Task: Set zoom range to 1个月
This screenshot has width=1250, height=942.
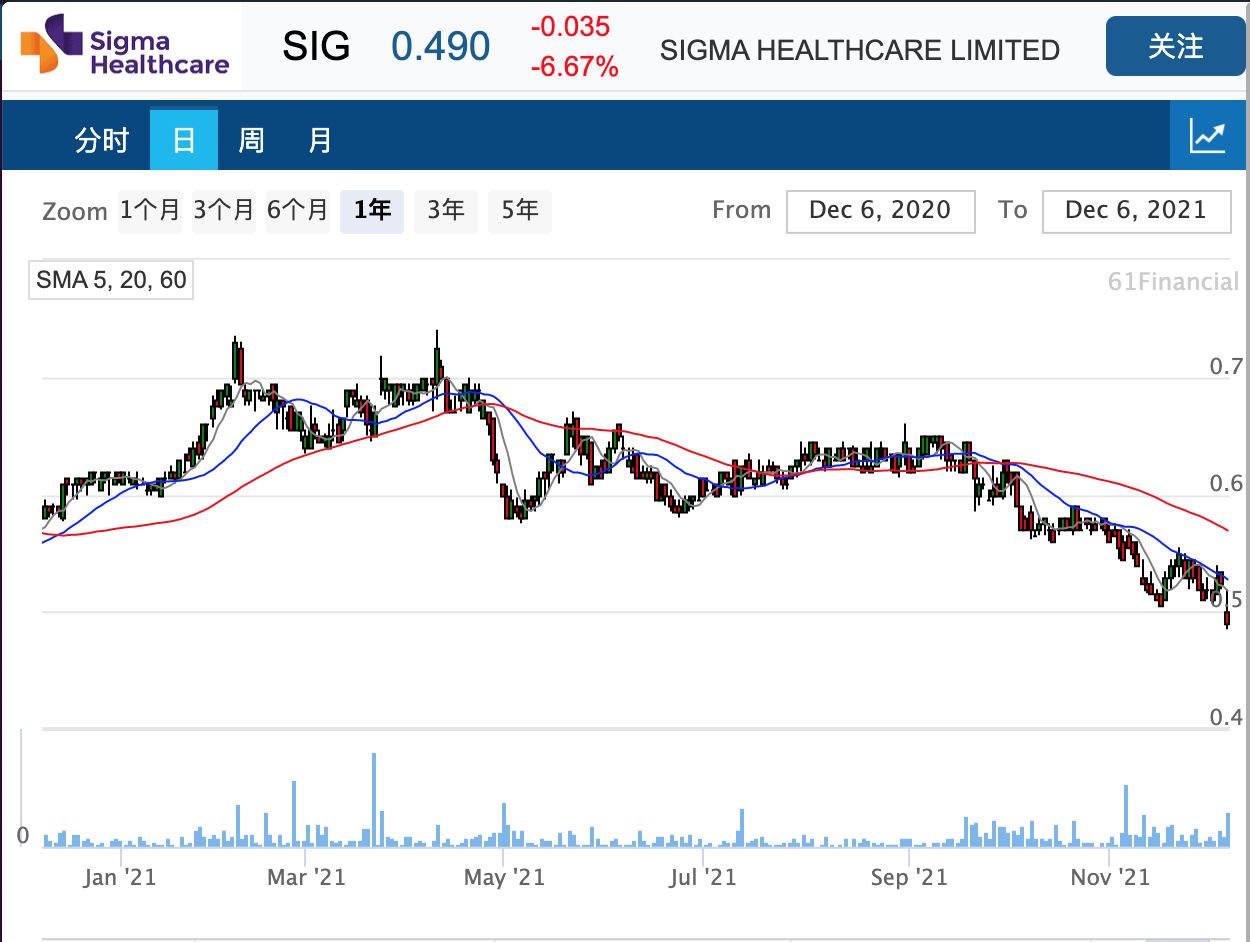Action: (150, 211)
